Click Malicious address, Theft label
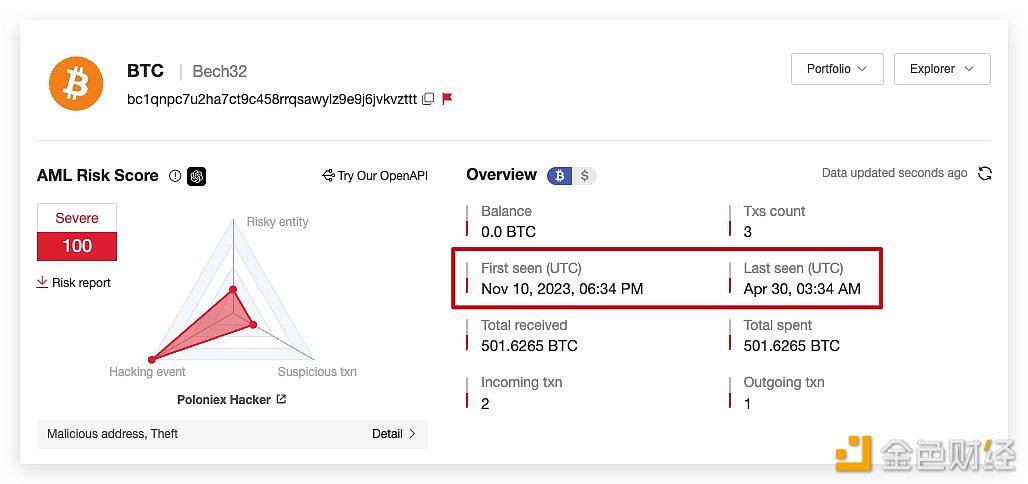The width and height of the screenshot is (1028, 484). click(112, 434)
